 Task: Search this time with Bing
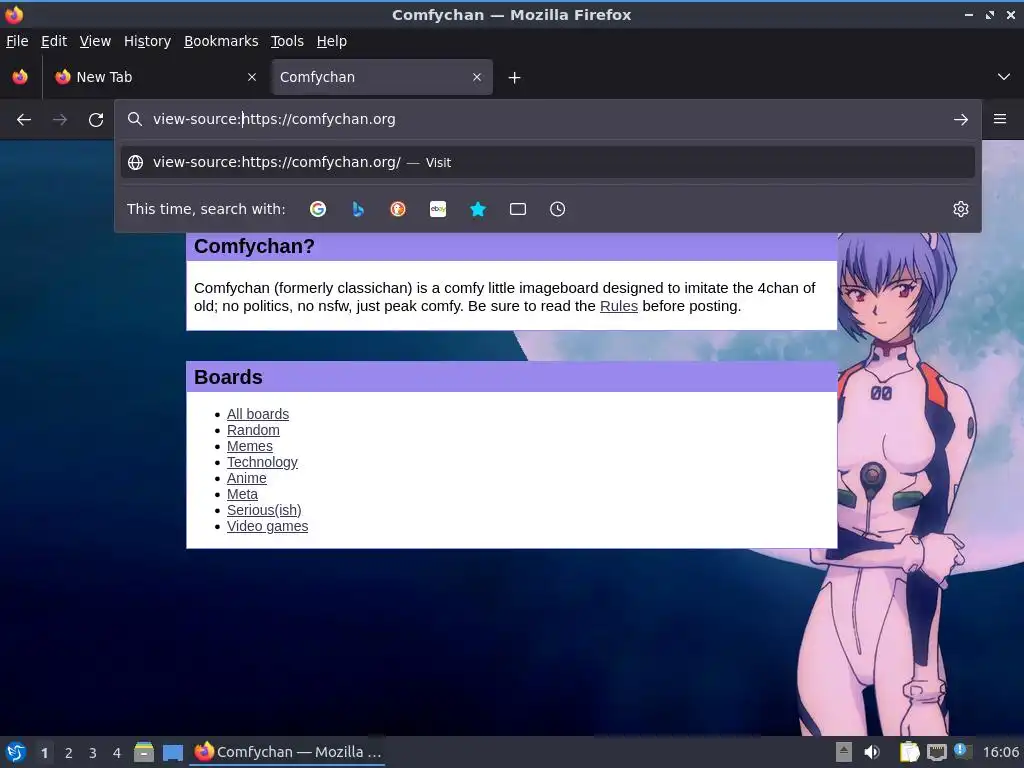[x=358, y=209]
